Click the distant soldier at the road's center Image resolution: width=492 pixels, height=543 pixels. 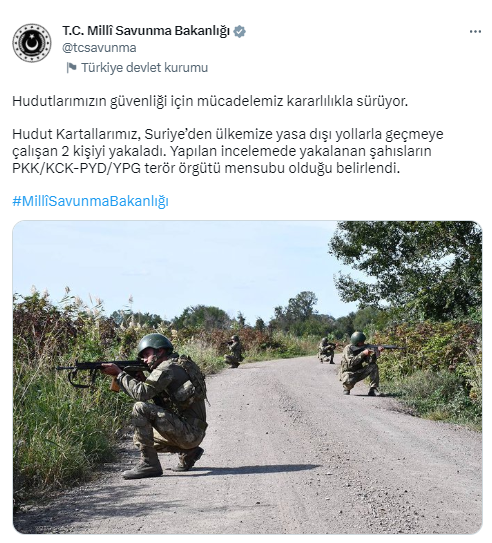[326, 350]
